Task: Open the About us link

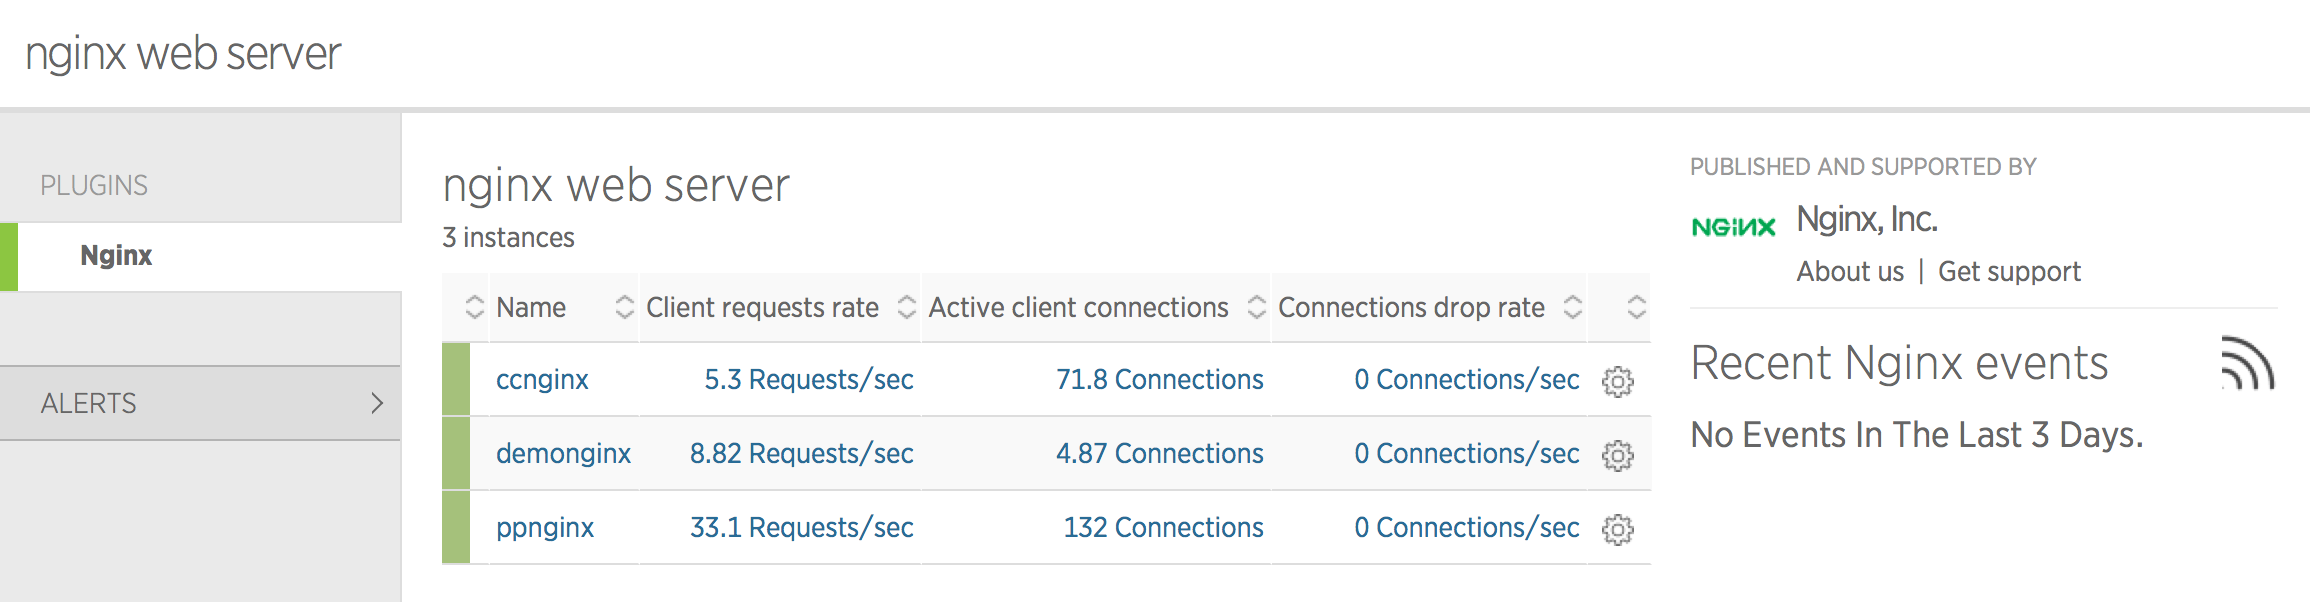Action: (1849, 271)
